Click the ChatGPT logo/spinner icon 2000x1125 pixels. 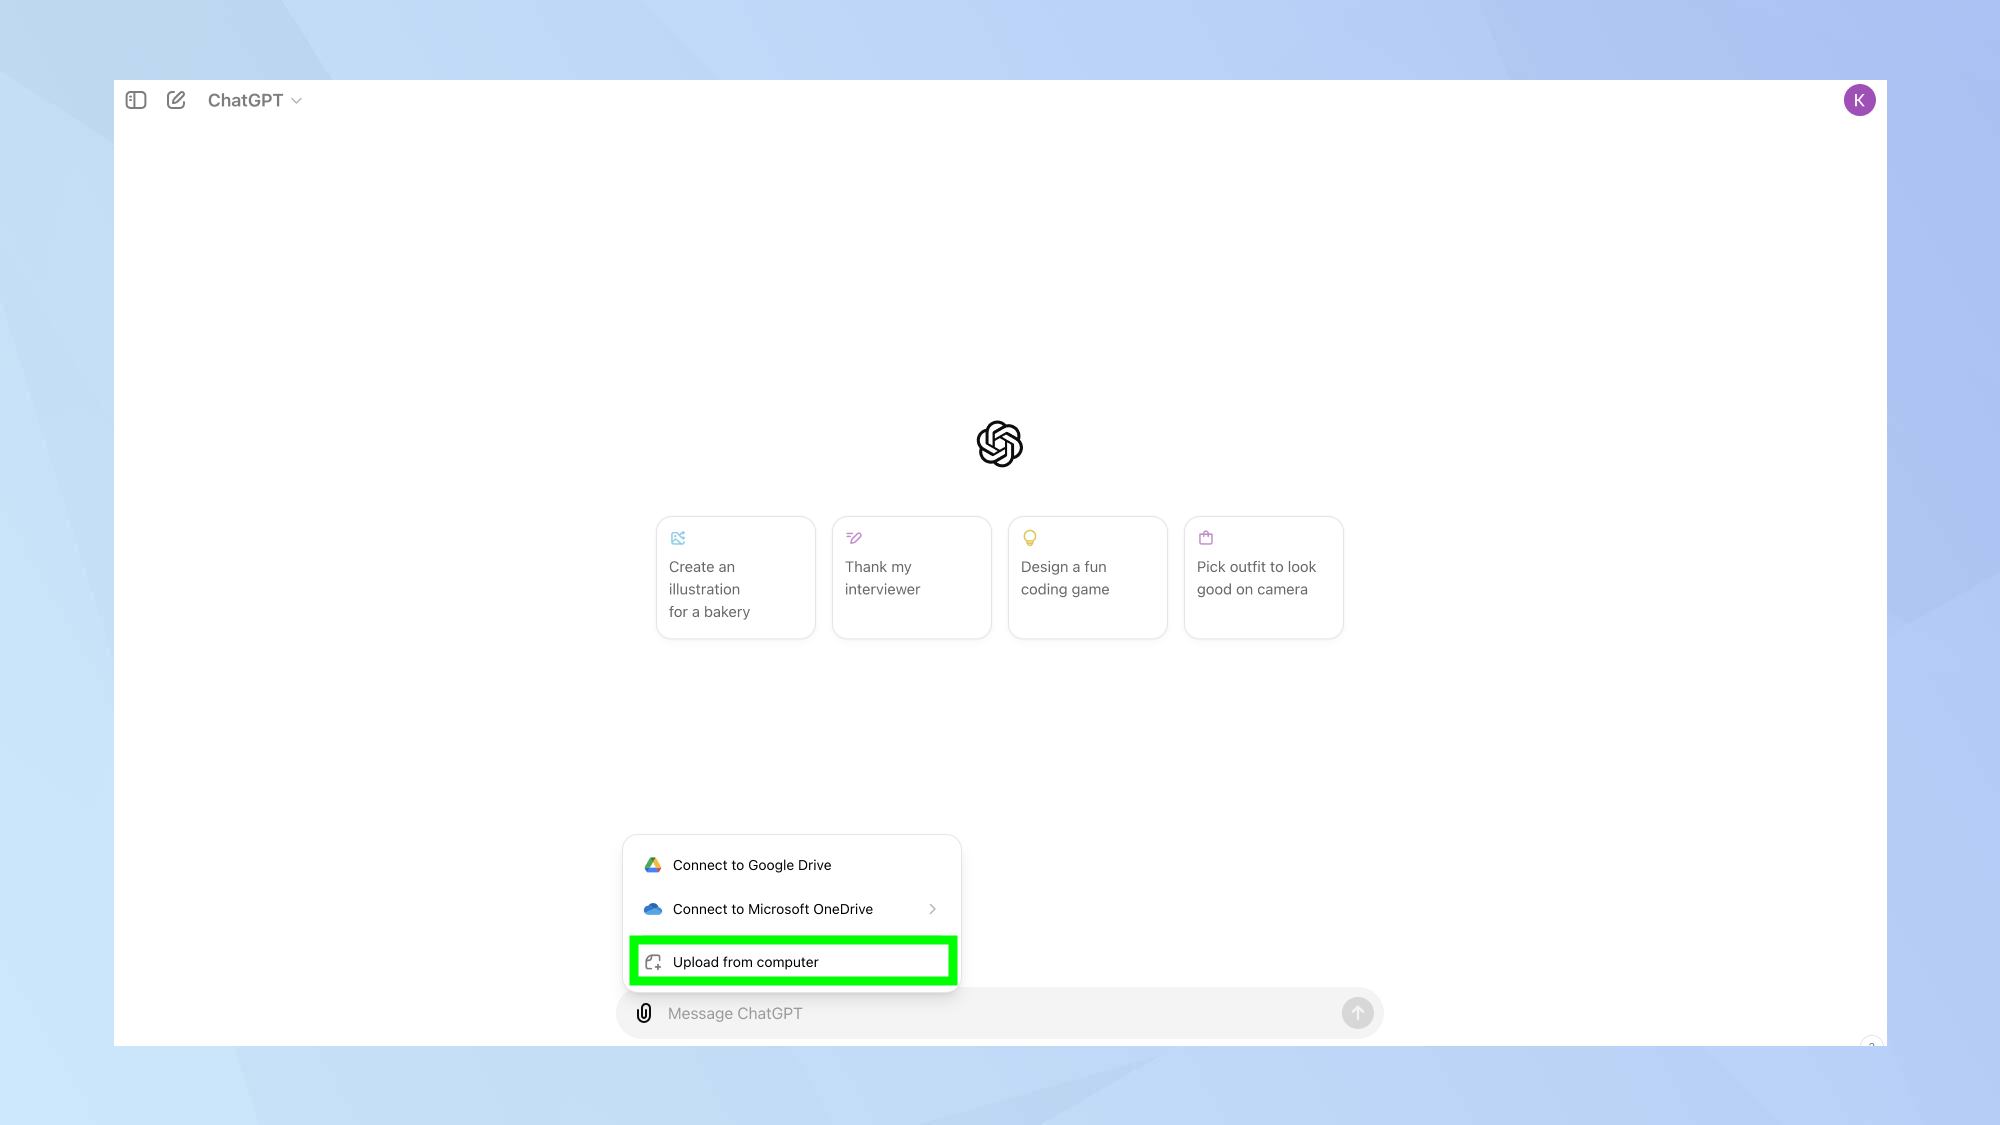pyautogui.click(x=1000, y=442)
